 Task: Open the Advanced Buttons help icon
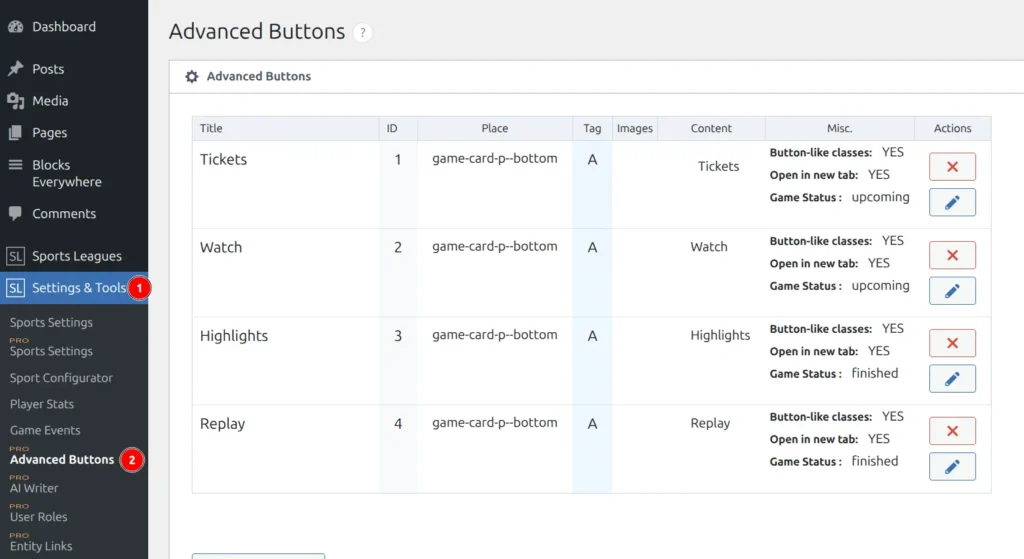tap(362, 32)
